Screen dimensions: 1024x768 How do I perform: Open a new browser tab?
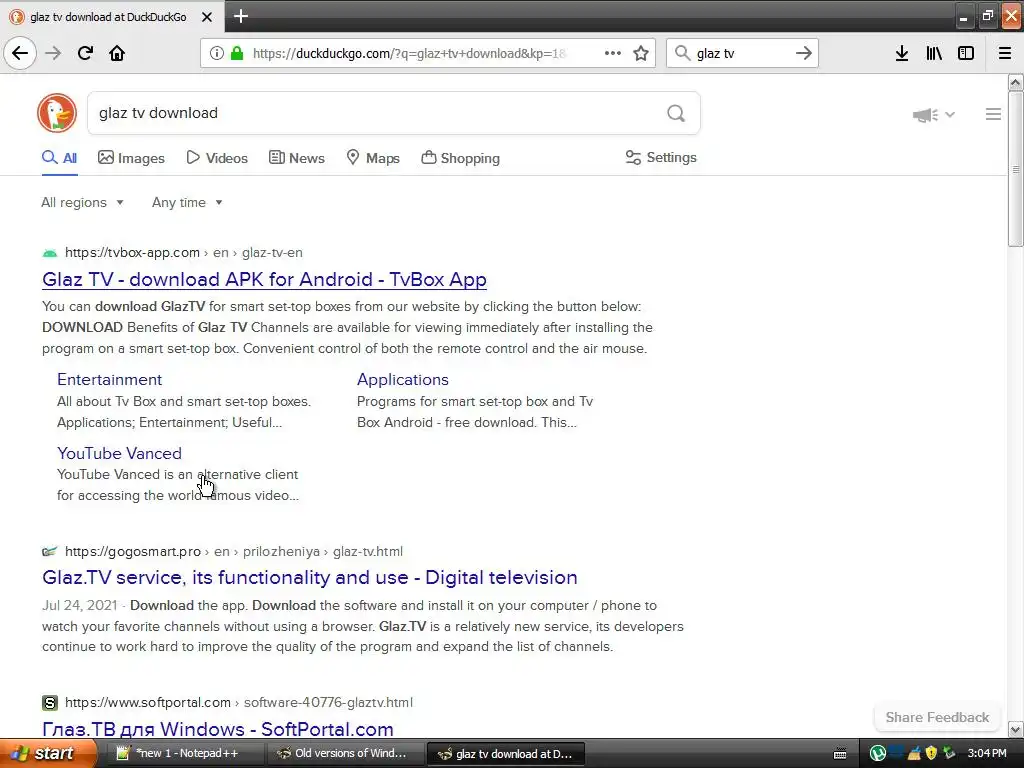(240, 16)
